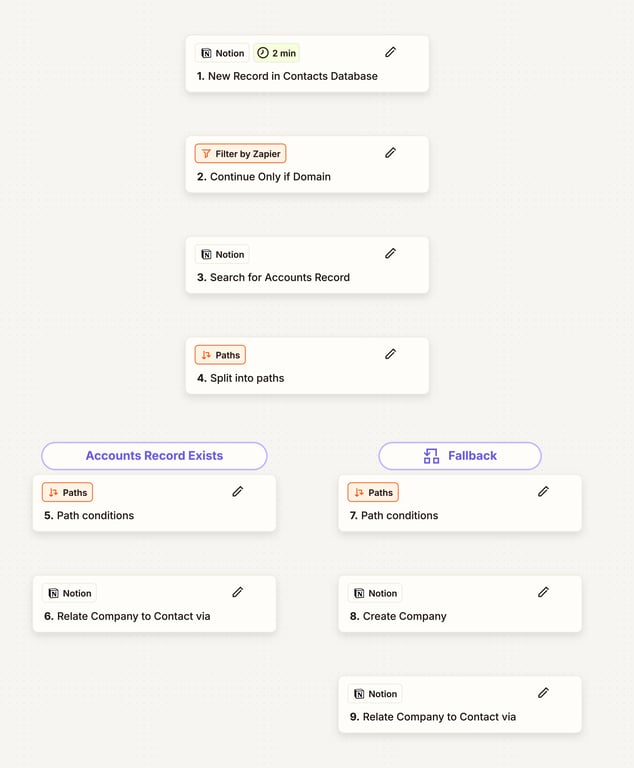Edit the Filter by Zapier step using pencil
634x768 pixels.
(x=390, y=153)
